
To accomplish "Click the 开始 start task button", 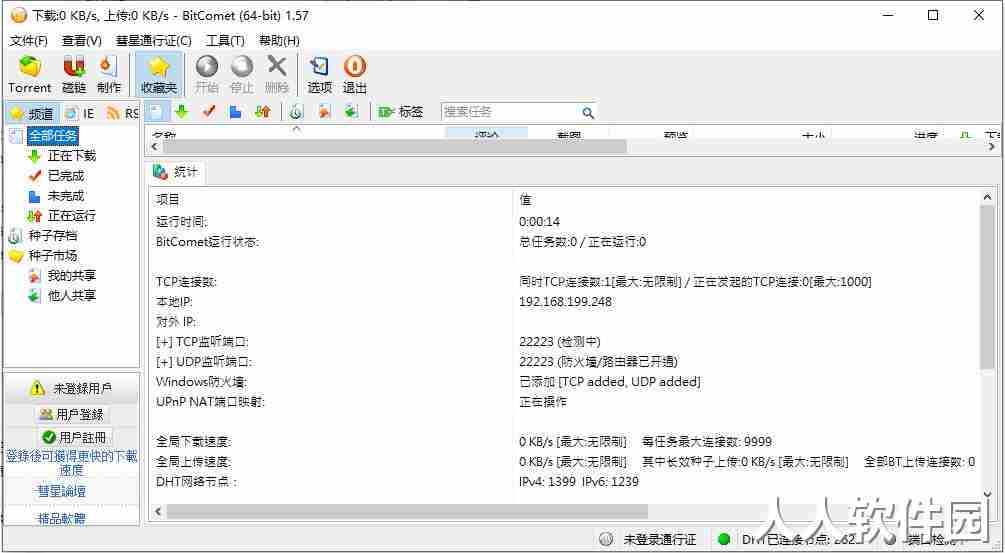I will pyautogui.click(x=206, y=75).
